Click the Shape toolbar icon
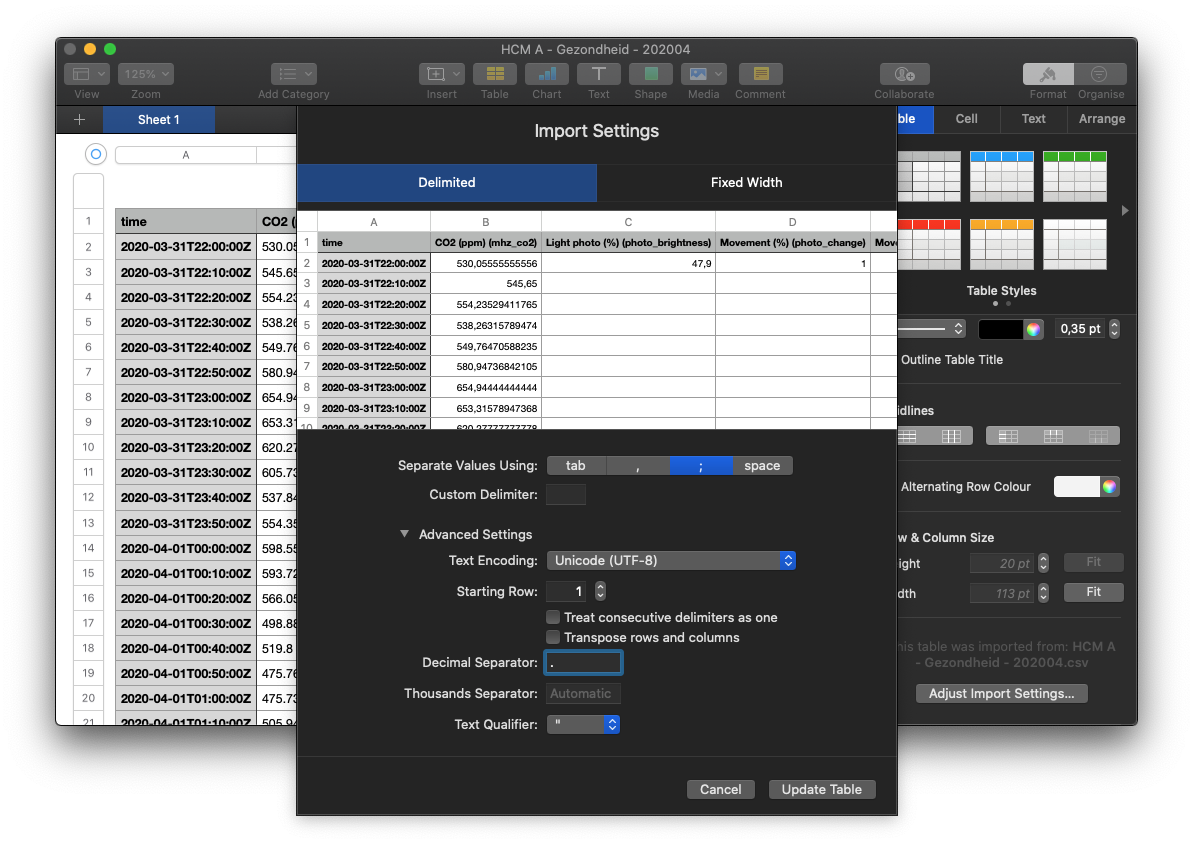The height and width of the screenshot is (842, 1193). 650,74
